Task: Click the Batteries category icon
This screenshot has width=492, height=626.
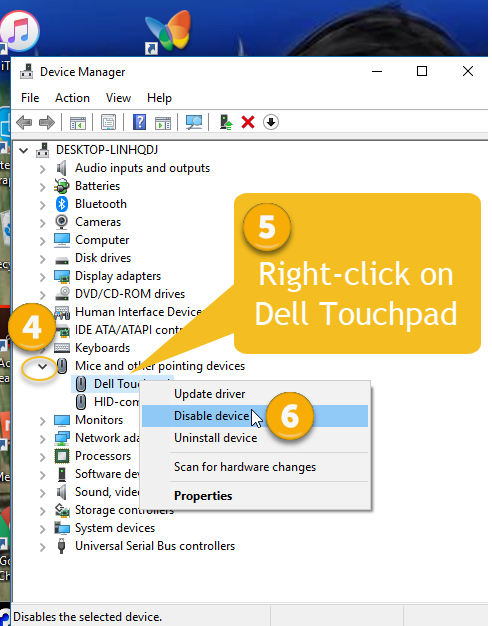Action: click(x=62, y=186)
